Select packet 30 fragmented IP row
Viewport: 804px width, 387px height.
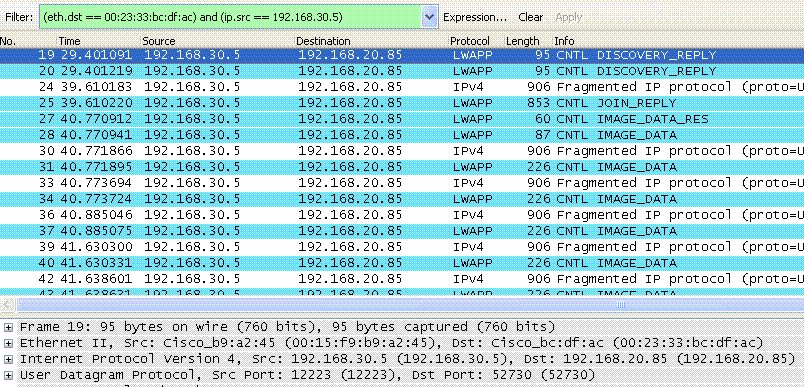tap(402, 151)
